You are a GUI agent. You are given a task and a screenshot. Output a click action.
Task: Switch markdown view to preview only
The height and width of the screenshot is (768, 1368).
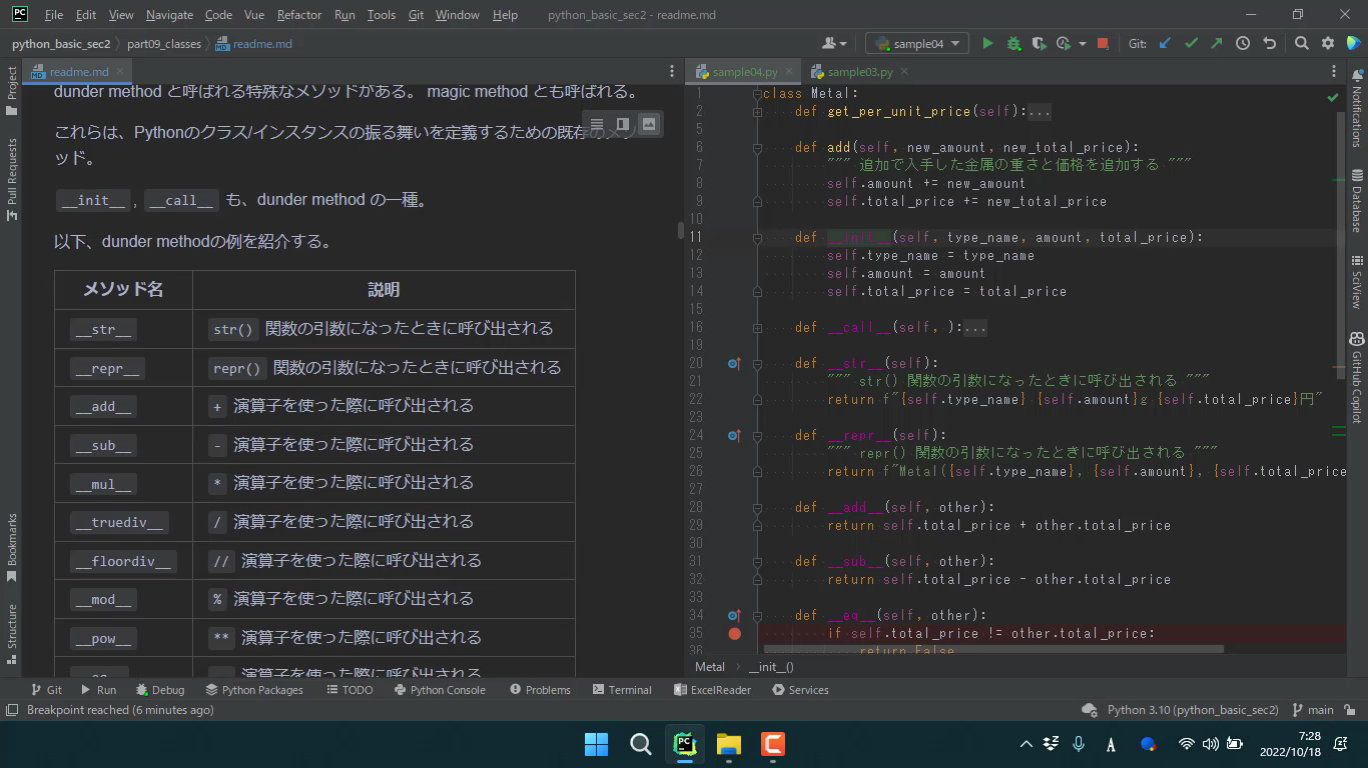649,124
